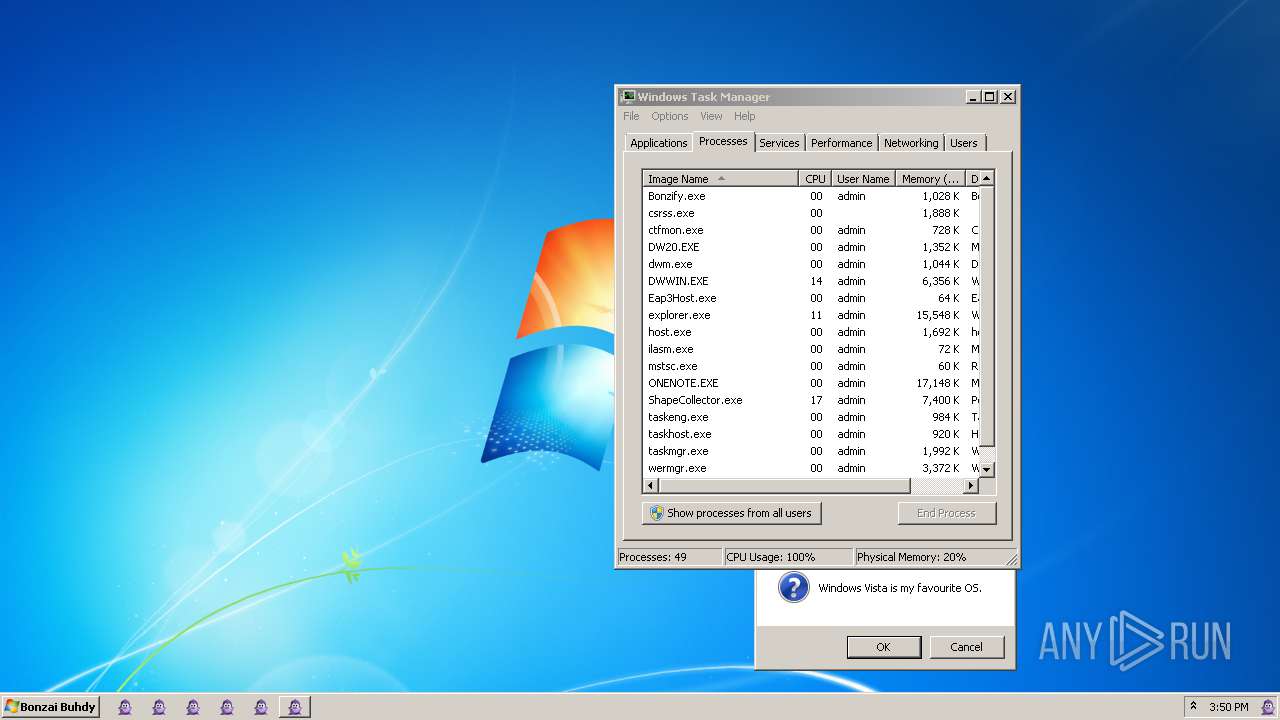Switch to the Users tab
The height and width of the screenshot is (720, 1280).
[964, 143]
